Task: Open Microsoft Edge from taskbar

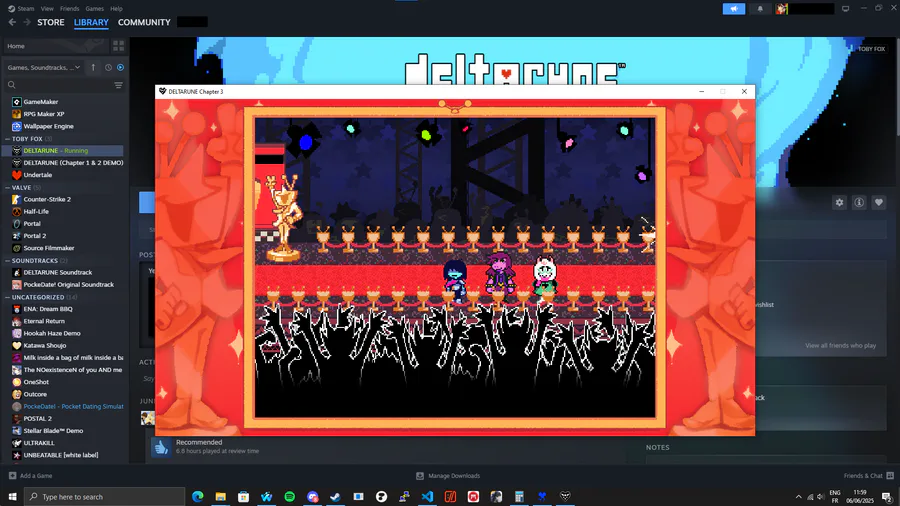Action: [197, 496]
